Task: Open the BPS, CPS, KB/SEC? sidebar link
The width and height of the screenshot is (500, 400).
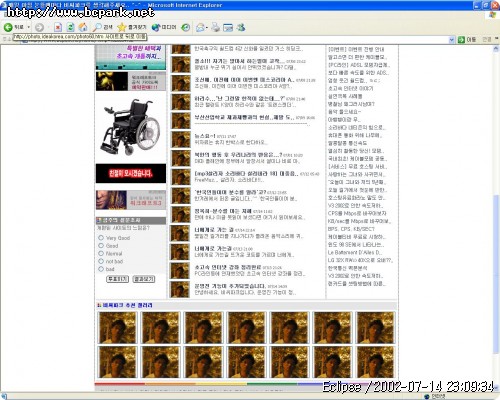Action: click(x=351, y=229)
